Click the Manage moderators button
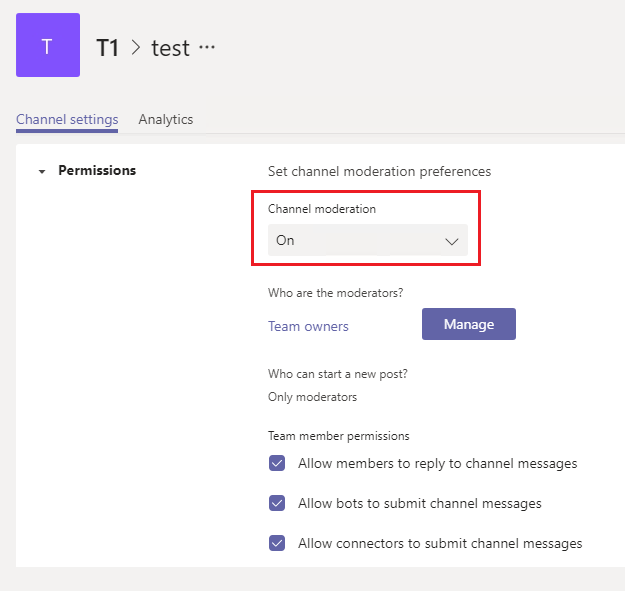This screenshot has width=625, height=591. (x=469, y=324)
